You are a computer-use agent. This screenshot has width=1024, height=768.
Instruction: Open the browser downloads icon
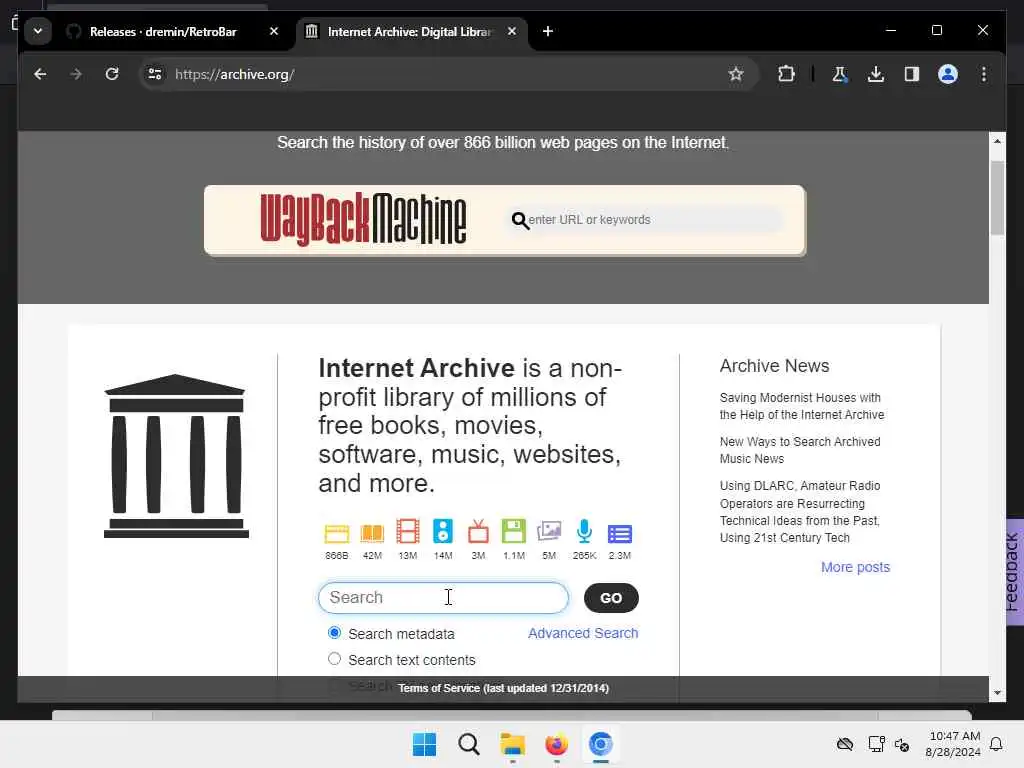tap(876, 74)
